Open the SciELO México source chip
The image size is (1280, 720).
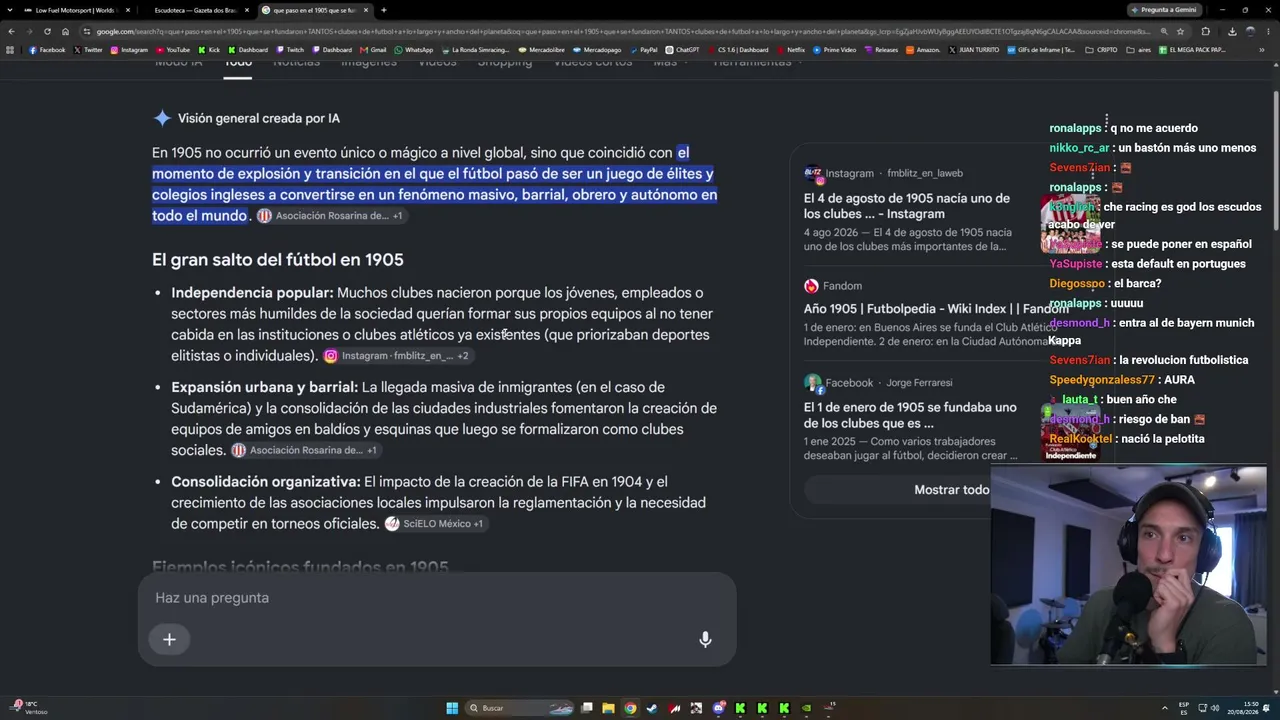[435, 524]
